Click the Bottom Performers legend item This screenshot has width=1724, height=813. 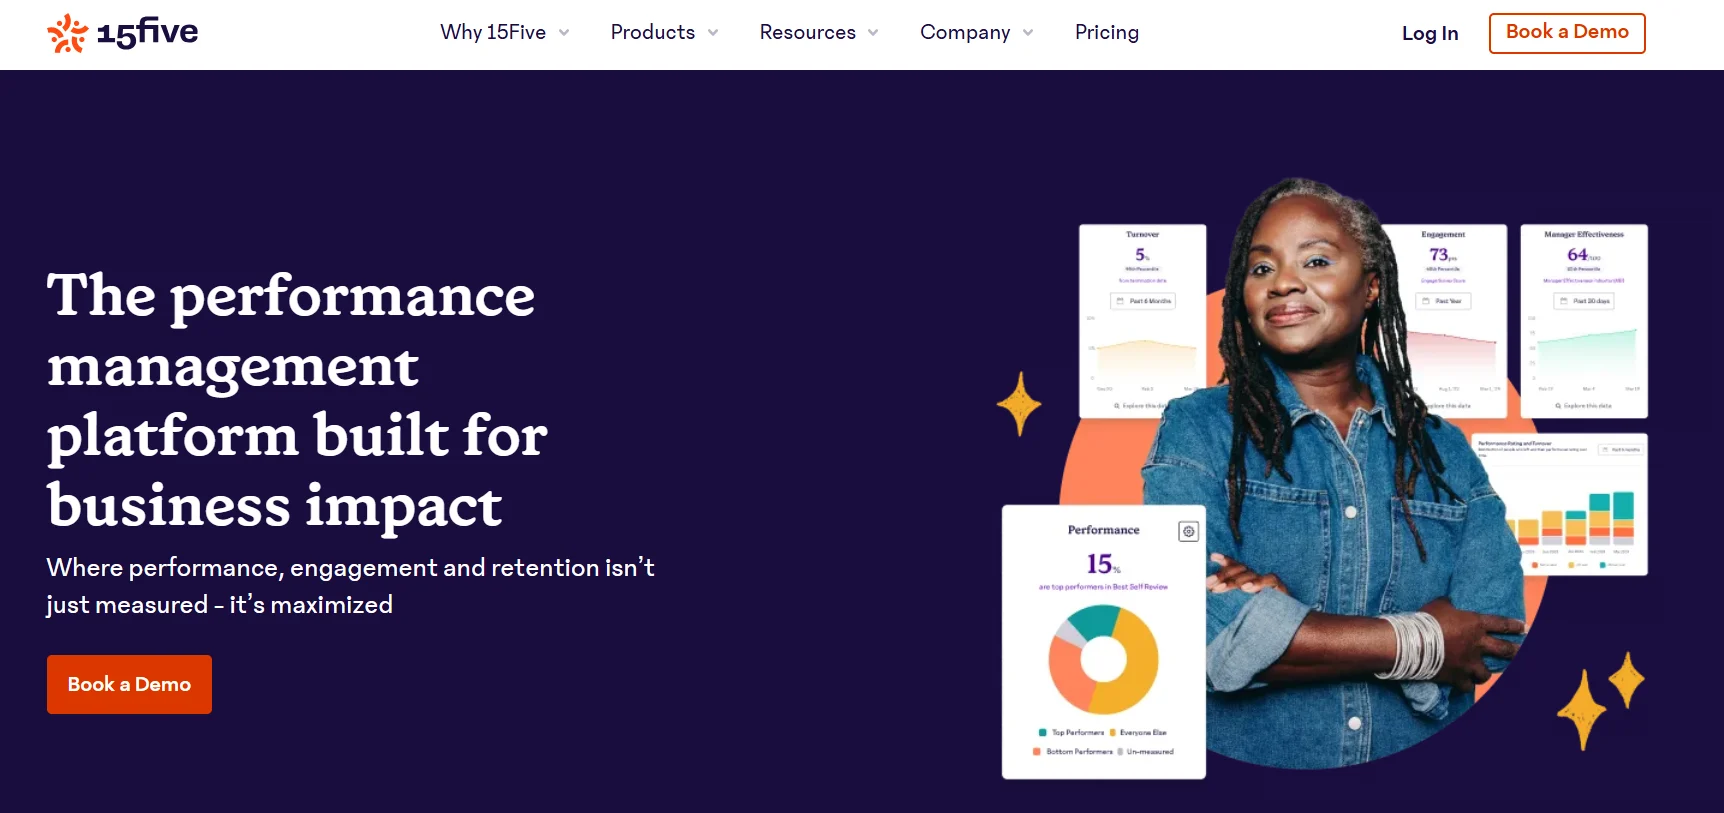tap(1072, 752)
